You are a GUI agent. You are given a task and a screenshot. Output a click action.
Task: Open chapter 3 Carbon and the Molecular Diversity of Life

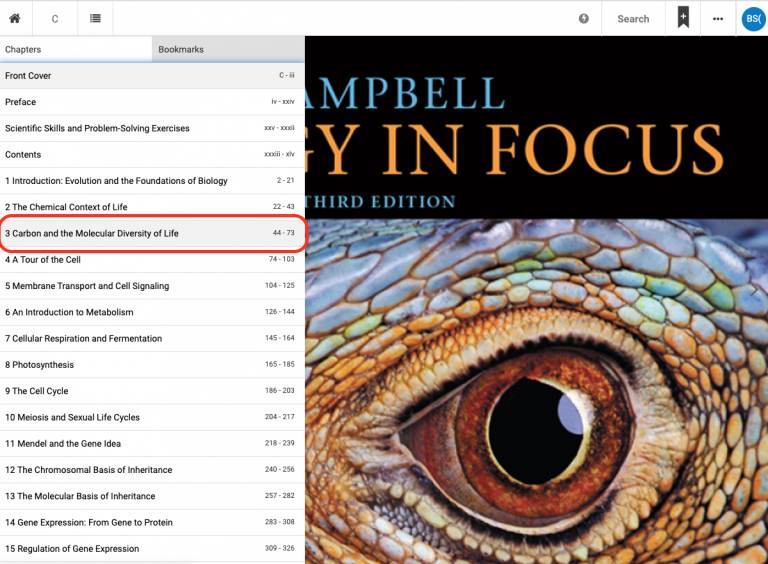coord(150,233)
